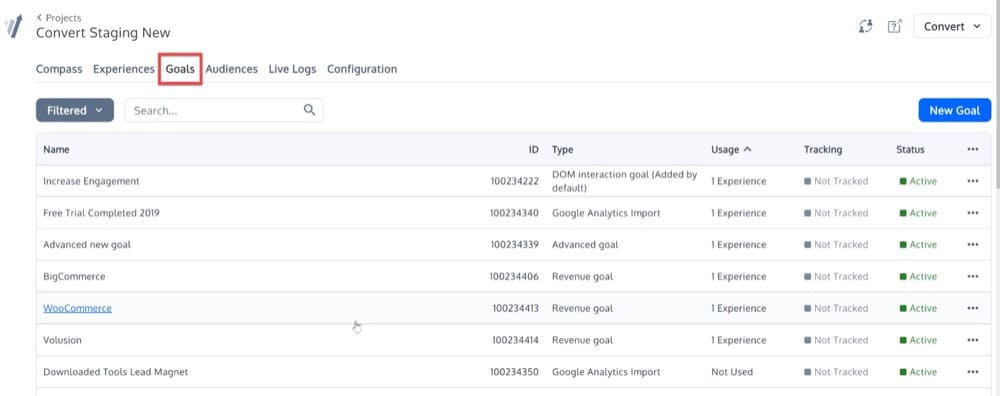Viewport: 1000px width, 396px height.
Task: Select the Free Trial Completed 2019 goal
Action: click(101, 213)
